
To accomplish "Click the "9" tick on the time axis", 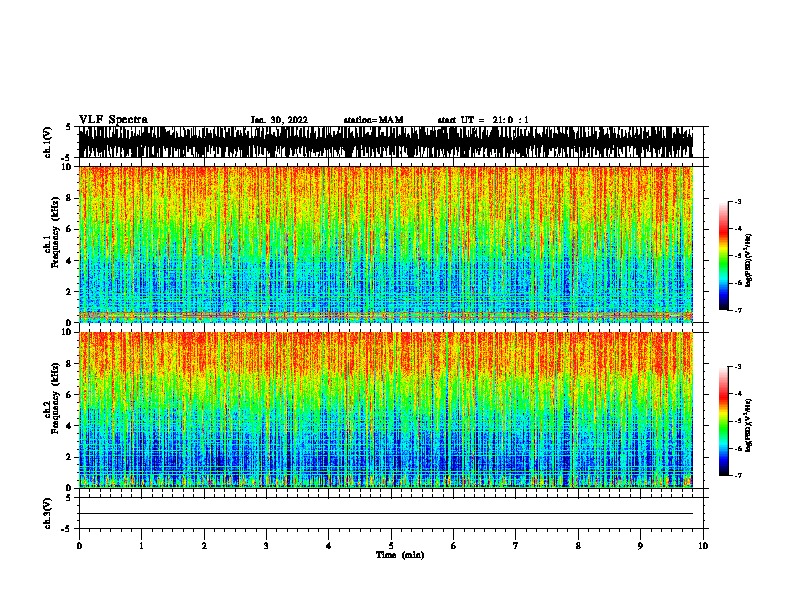I will click(640, 546).
